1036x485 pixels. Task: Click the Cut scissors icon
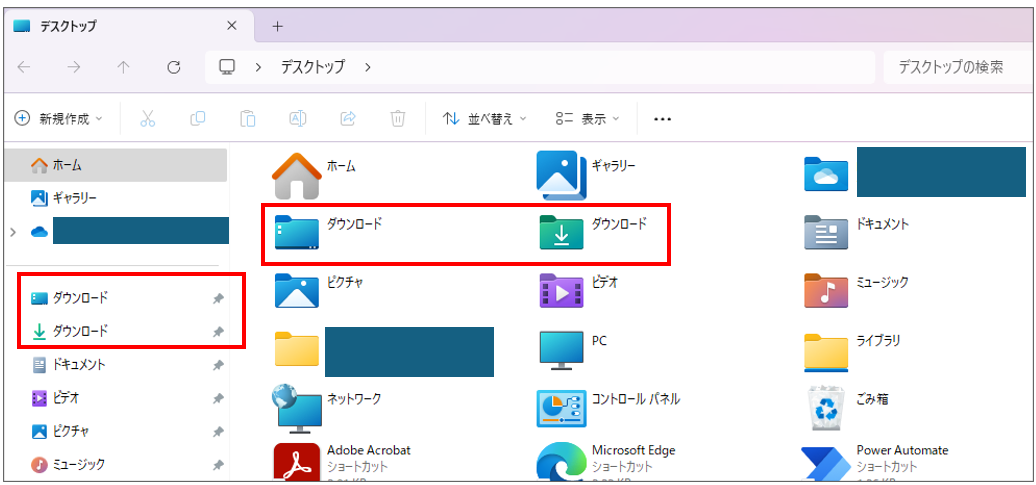point(147,118)
